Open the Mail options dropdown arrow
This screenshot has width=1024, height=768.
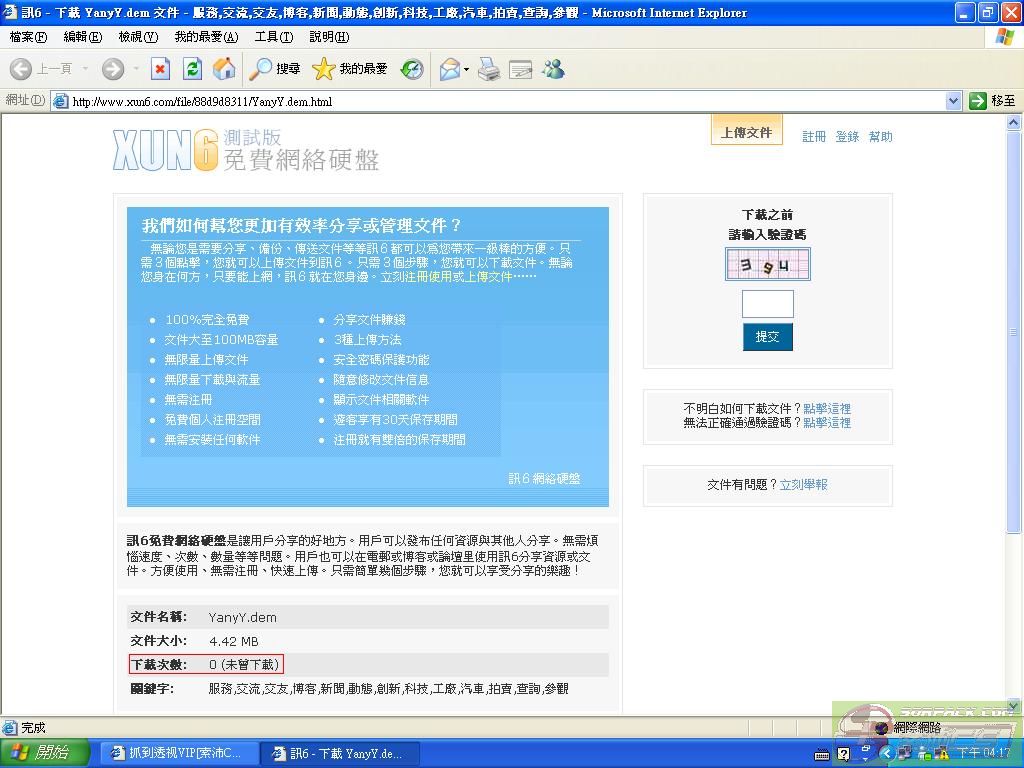466,69
